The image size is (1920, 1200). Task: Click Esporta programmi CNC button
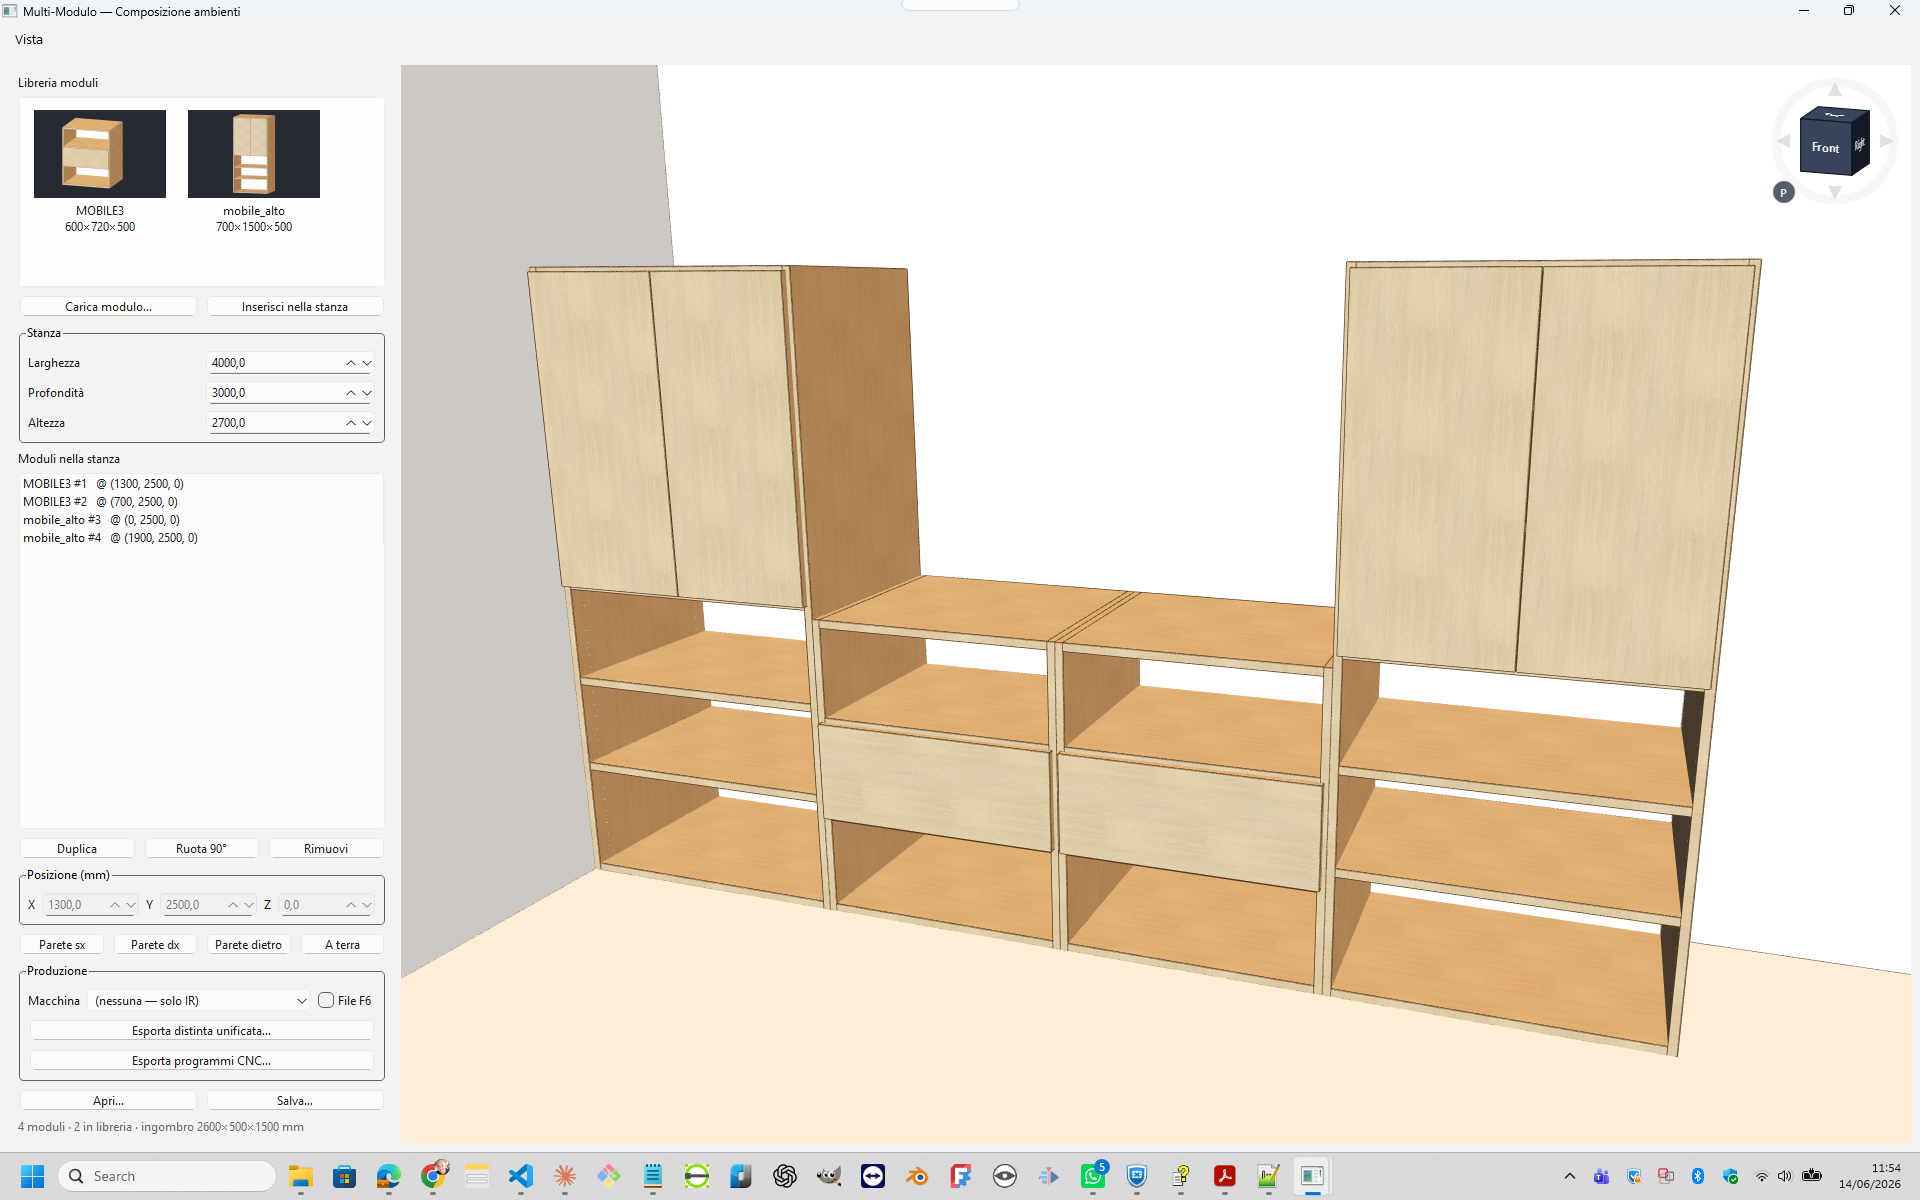201,1061
